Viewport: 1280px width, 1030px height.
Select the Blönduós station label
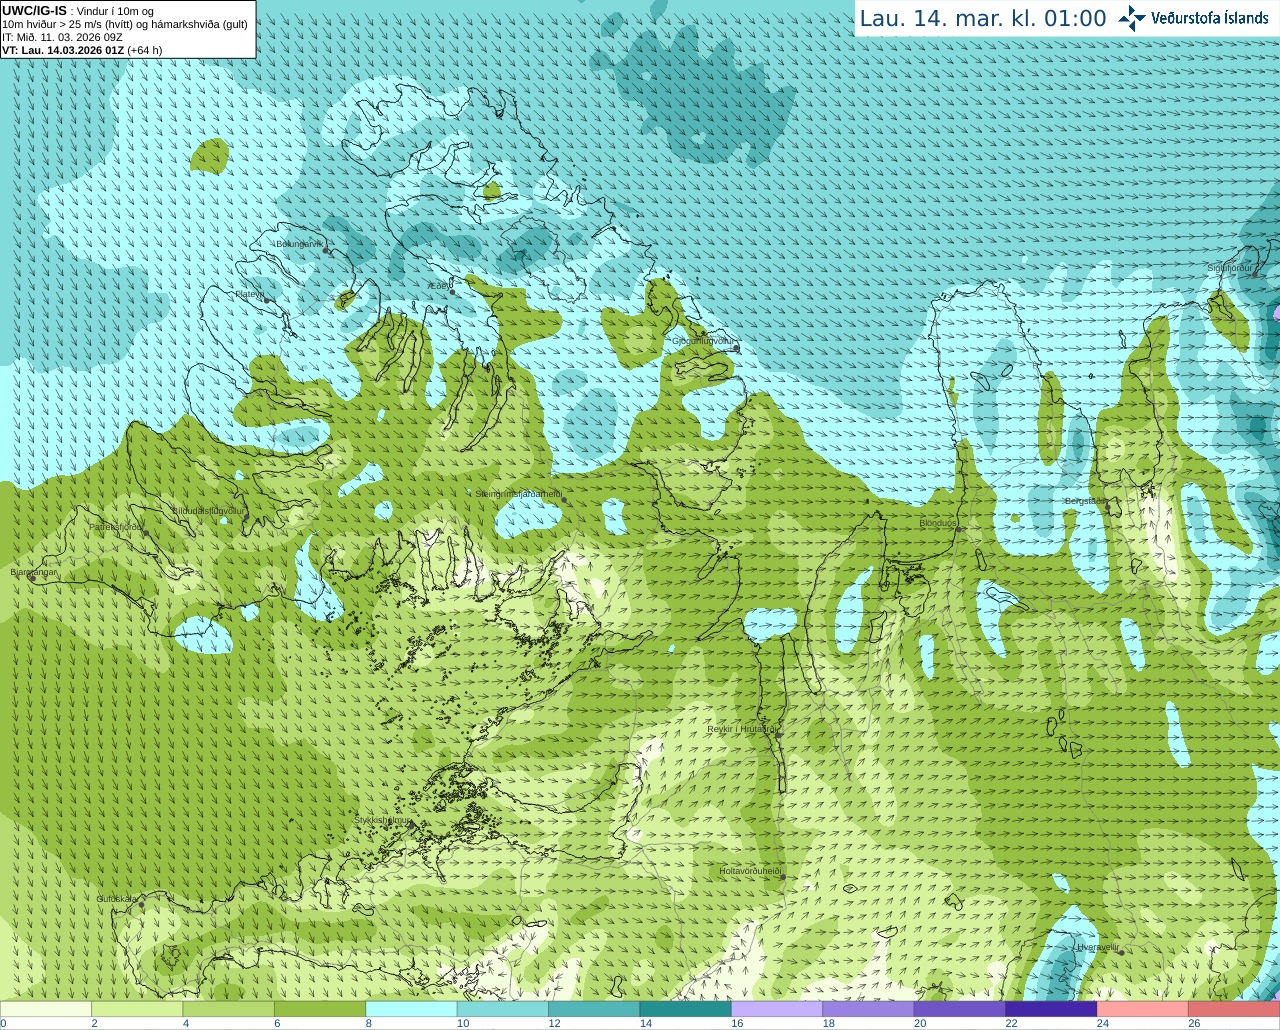point(938,523)
